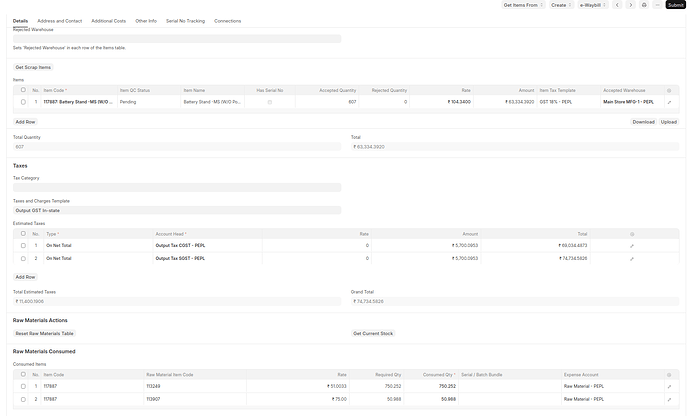Select checkbox for Battery Stand item row
The image size is (690, 416).
point(23,102)
